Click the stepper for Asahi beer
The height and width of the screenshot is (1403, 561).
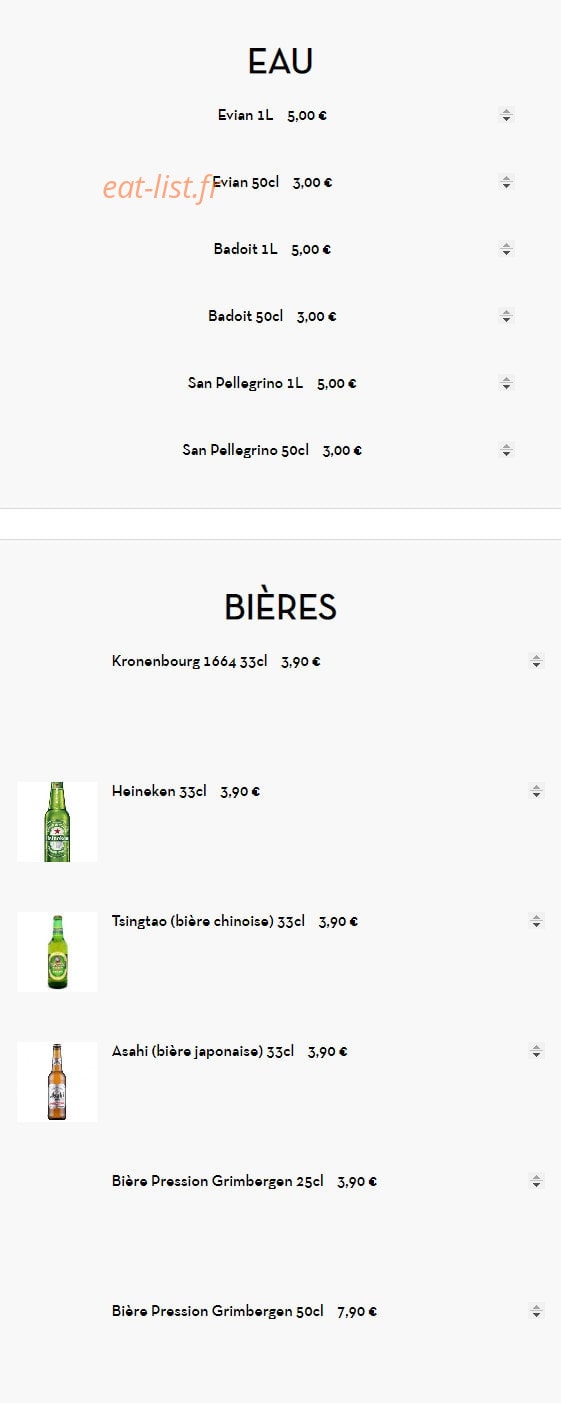click(536, 1051)
